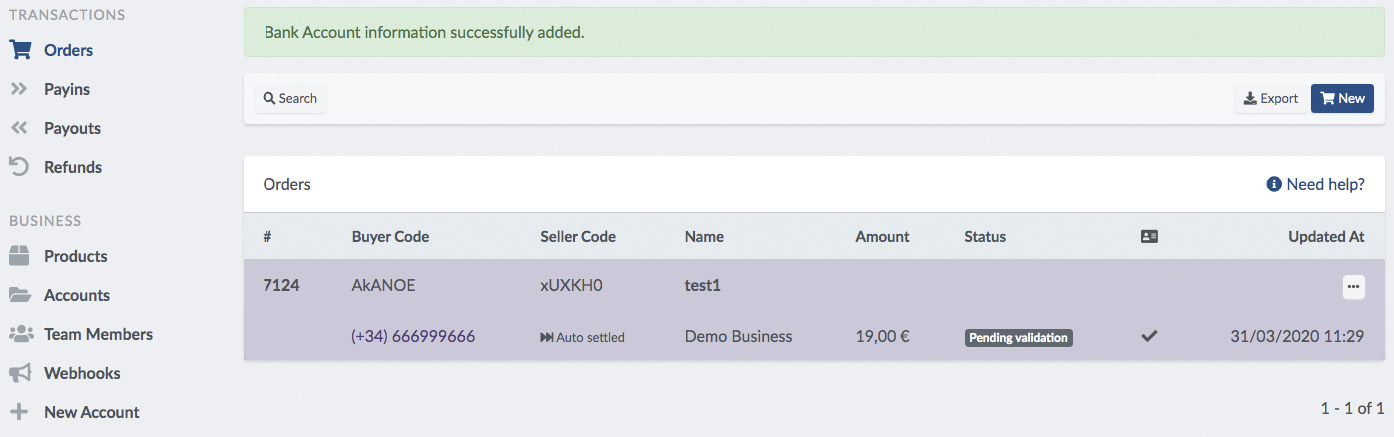Image resolution: width=1394 pixels, height=437 pixels.
Task: Click the Team Members people icon
Action: click(x=20, y=334)
